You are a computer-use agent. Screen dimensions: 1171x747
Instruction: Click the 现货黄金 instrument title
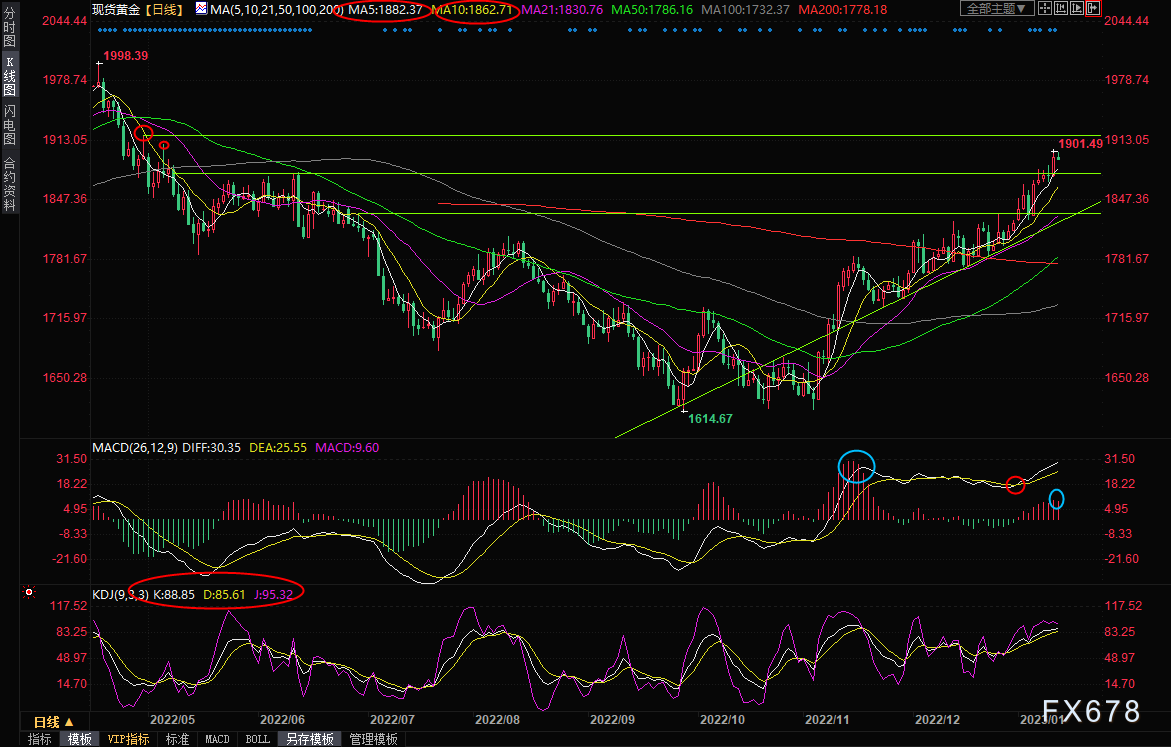(117, 10)
